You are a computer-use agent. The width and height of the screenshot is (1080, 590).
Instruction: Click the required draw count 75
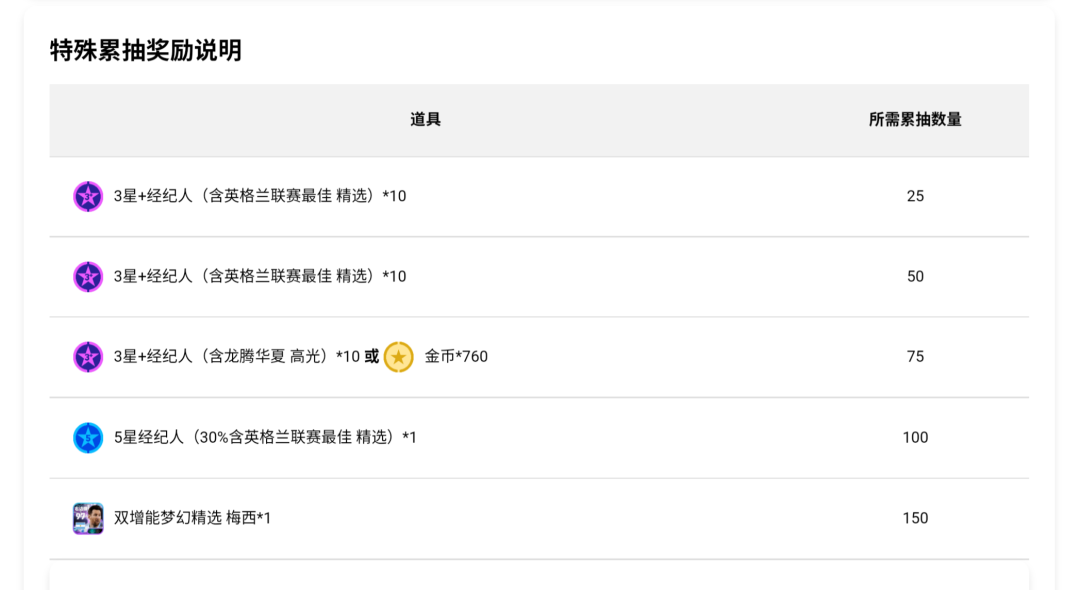point(915,356)
